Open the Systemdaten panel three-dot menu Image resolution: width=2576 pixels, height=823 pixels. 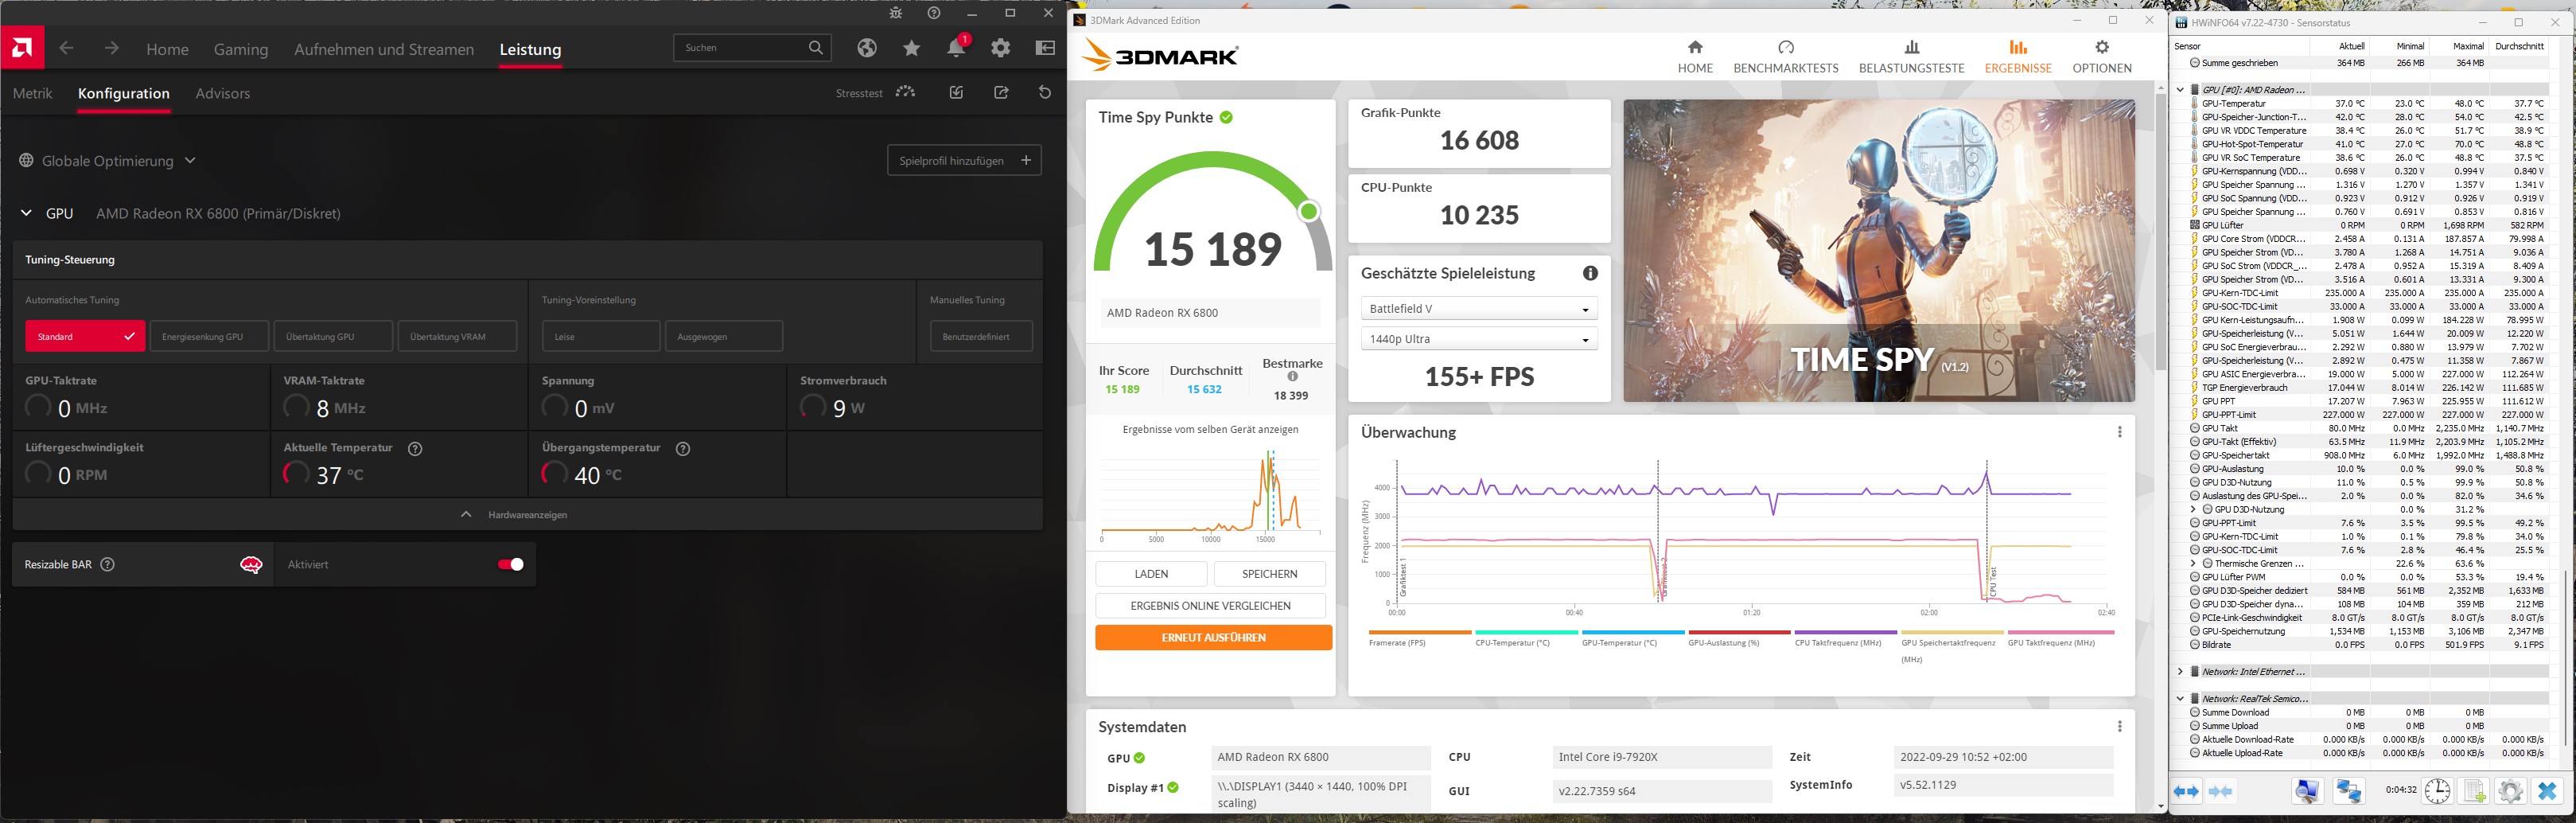click(x=2119, y=727)
